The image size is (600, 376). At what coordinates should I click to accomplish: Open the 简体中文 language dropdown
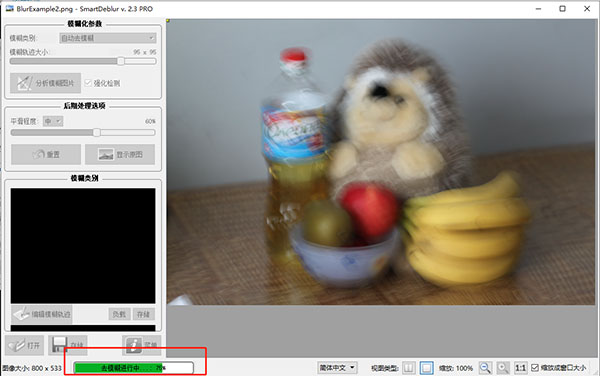(x=337, y=368)
